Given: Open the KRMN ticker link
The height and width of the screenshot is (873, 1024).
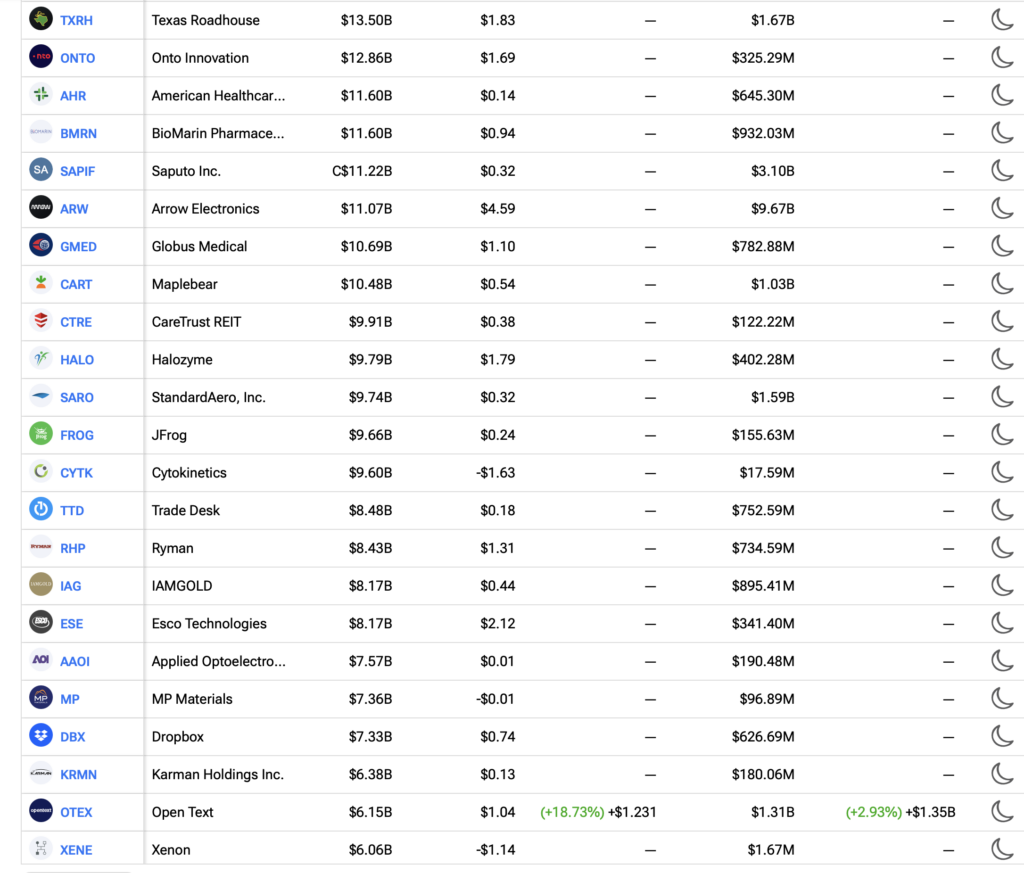Looking at the screenshot, I should (78, 774).
